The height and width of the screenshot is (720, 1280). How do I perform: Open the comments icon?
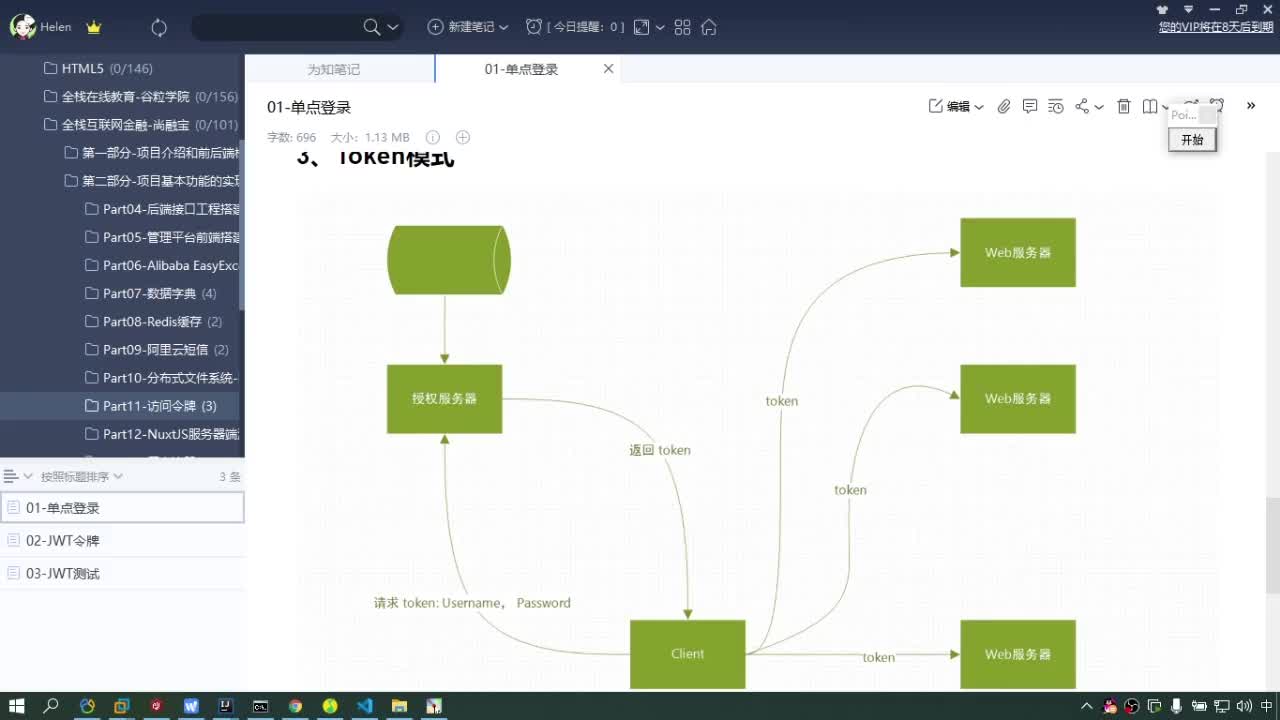tap(1030, 106)
